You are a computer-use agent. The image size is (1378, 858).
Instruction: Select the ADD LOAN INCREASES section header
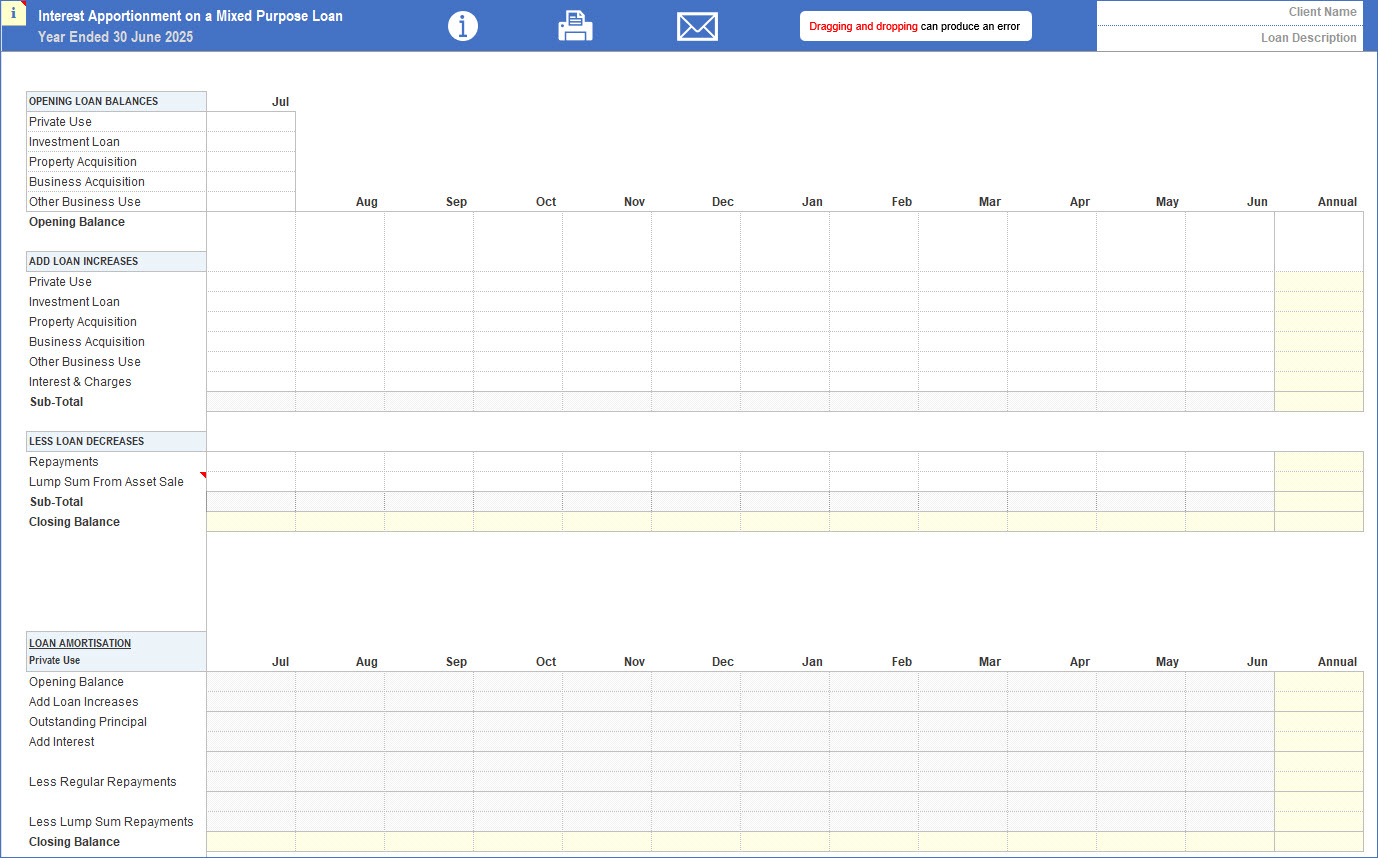pyautogui.click(x=116, y=261)
